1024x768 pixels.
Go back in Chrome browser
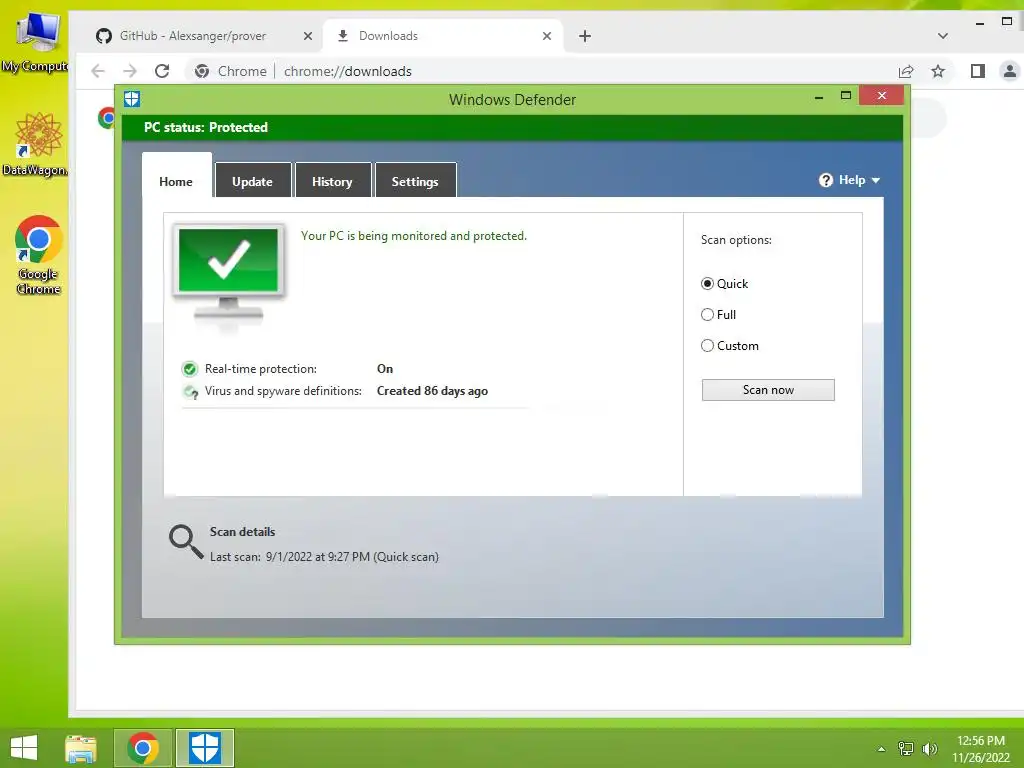[98, 71]
